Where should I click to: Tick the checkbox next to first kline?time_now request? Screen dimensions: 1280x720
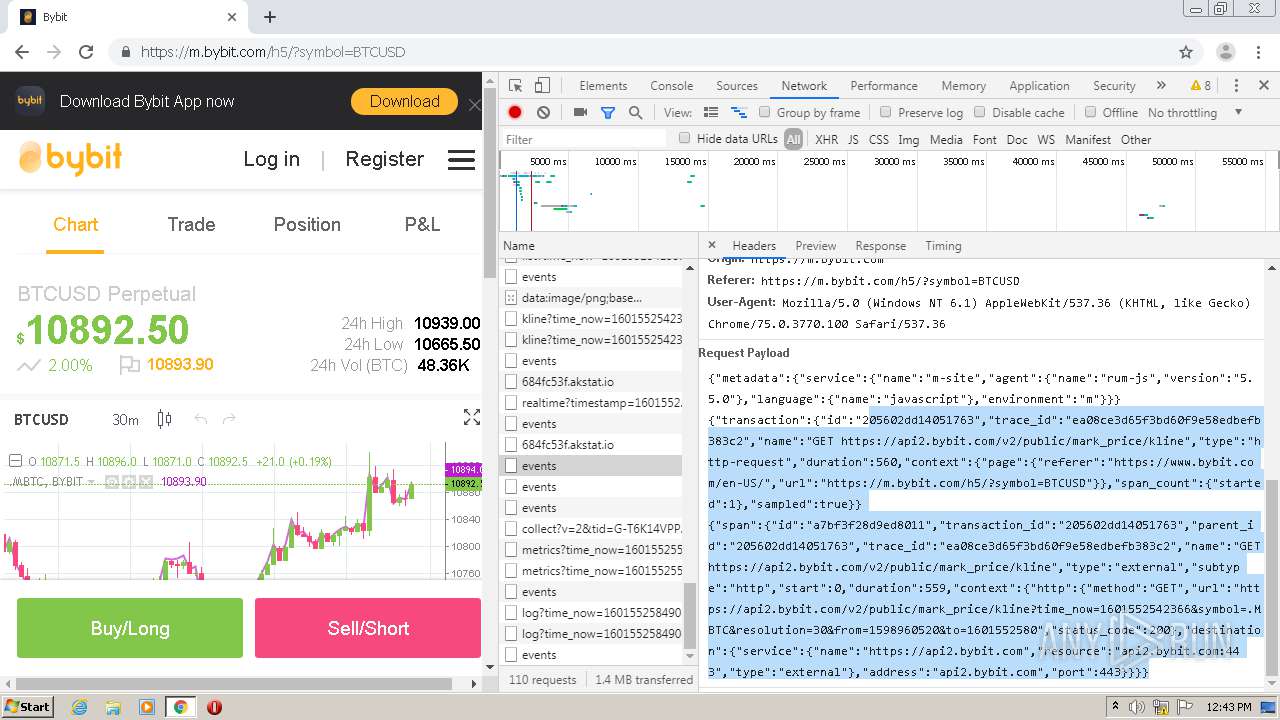click(x=511, y=319)
